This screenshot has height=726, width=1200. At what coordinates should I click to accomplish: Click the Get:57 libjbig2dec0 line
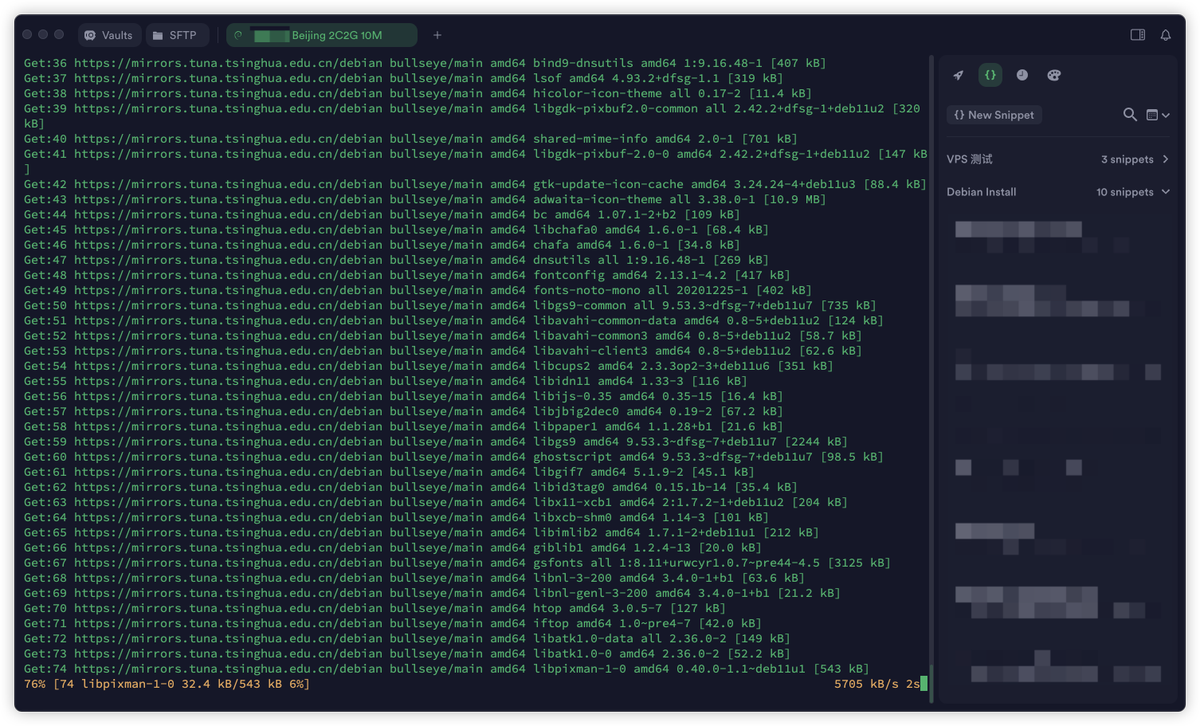(x=404, y=411)
